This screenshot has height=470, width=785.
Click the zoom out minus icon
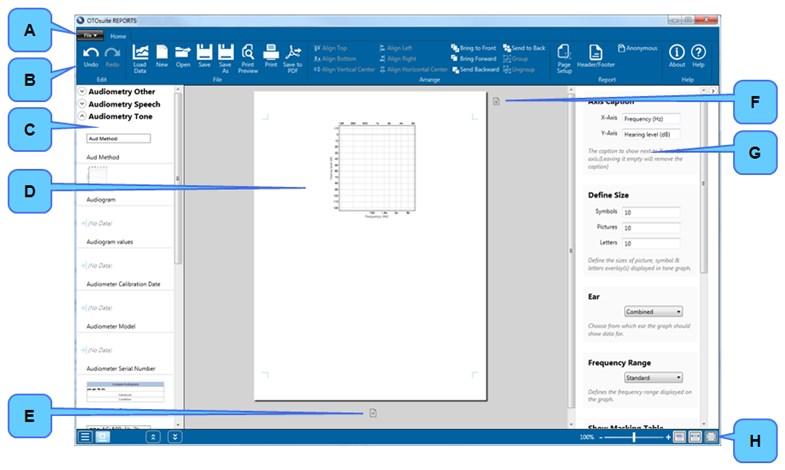click(601, 437)
